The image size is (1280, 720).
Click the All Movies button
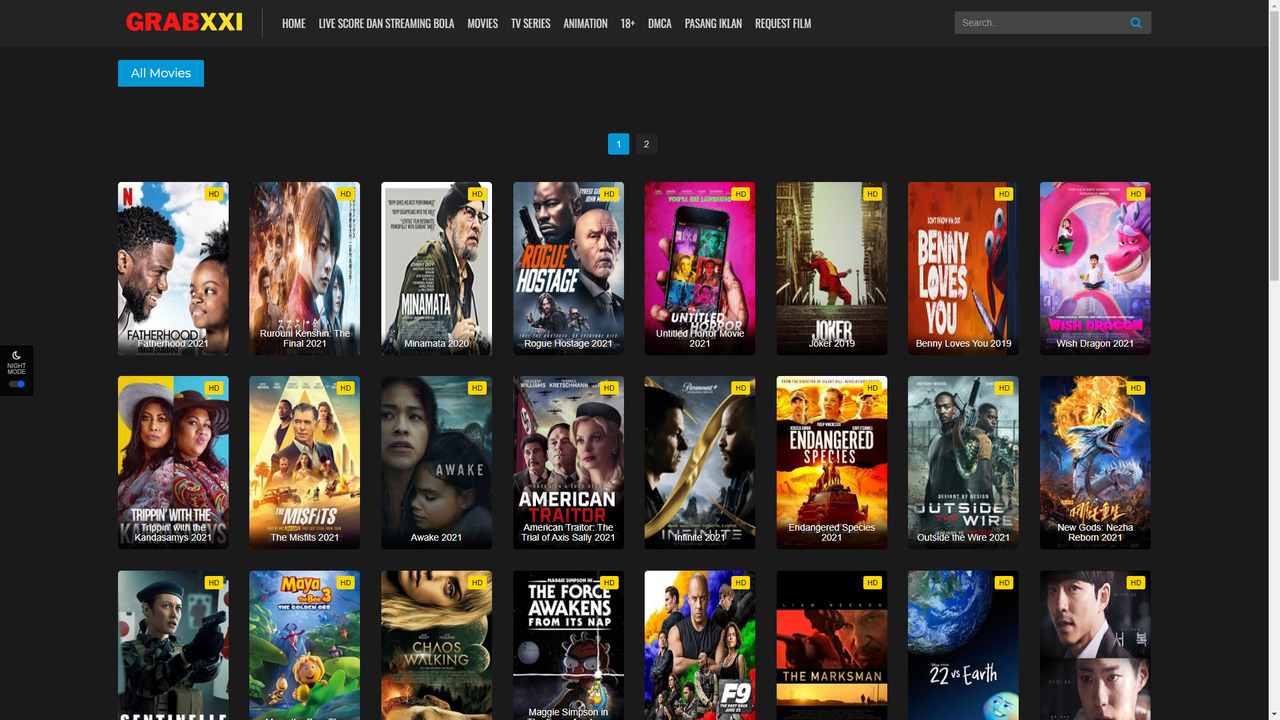(161, 73)
